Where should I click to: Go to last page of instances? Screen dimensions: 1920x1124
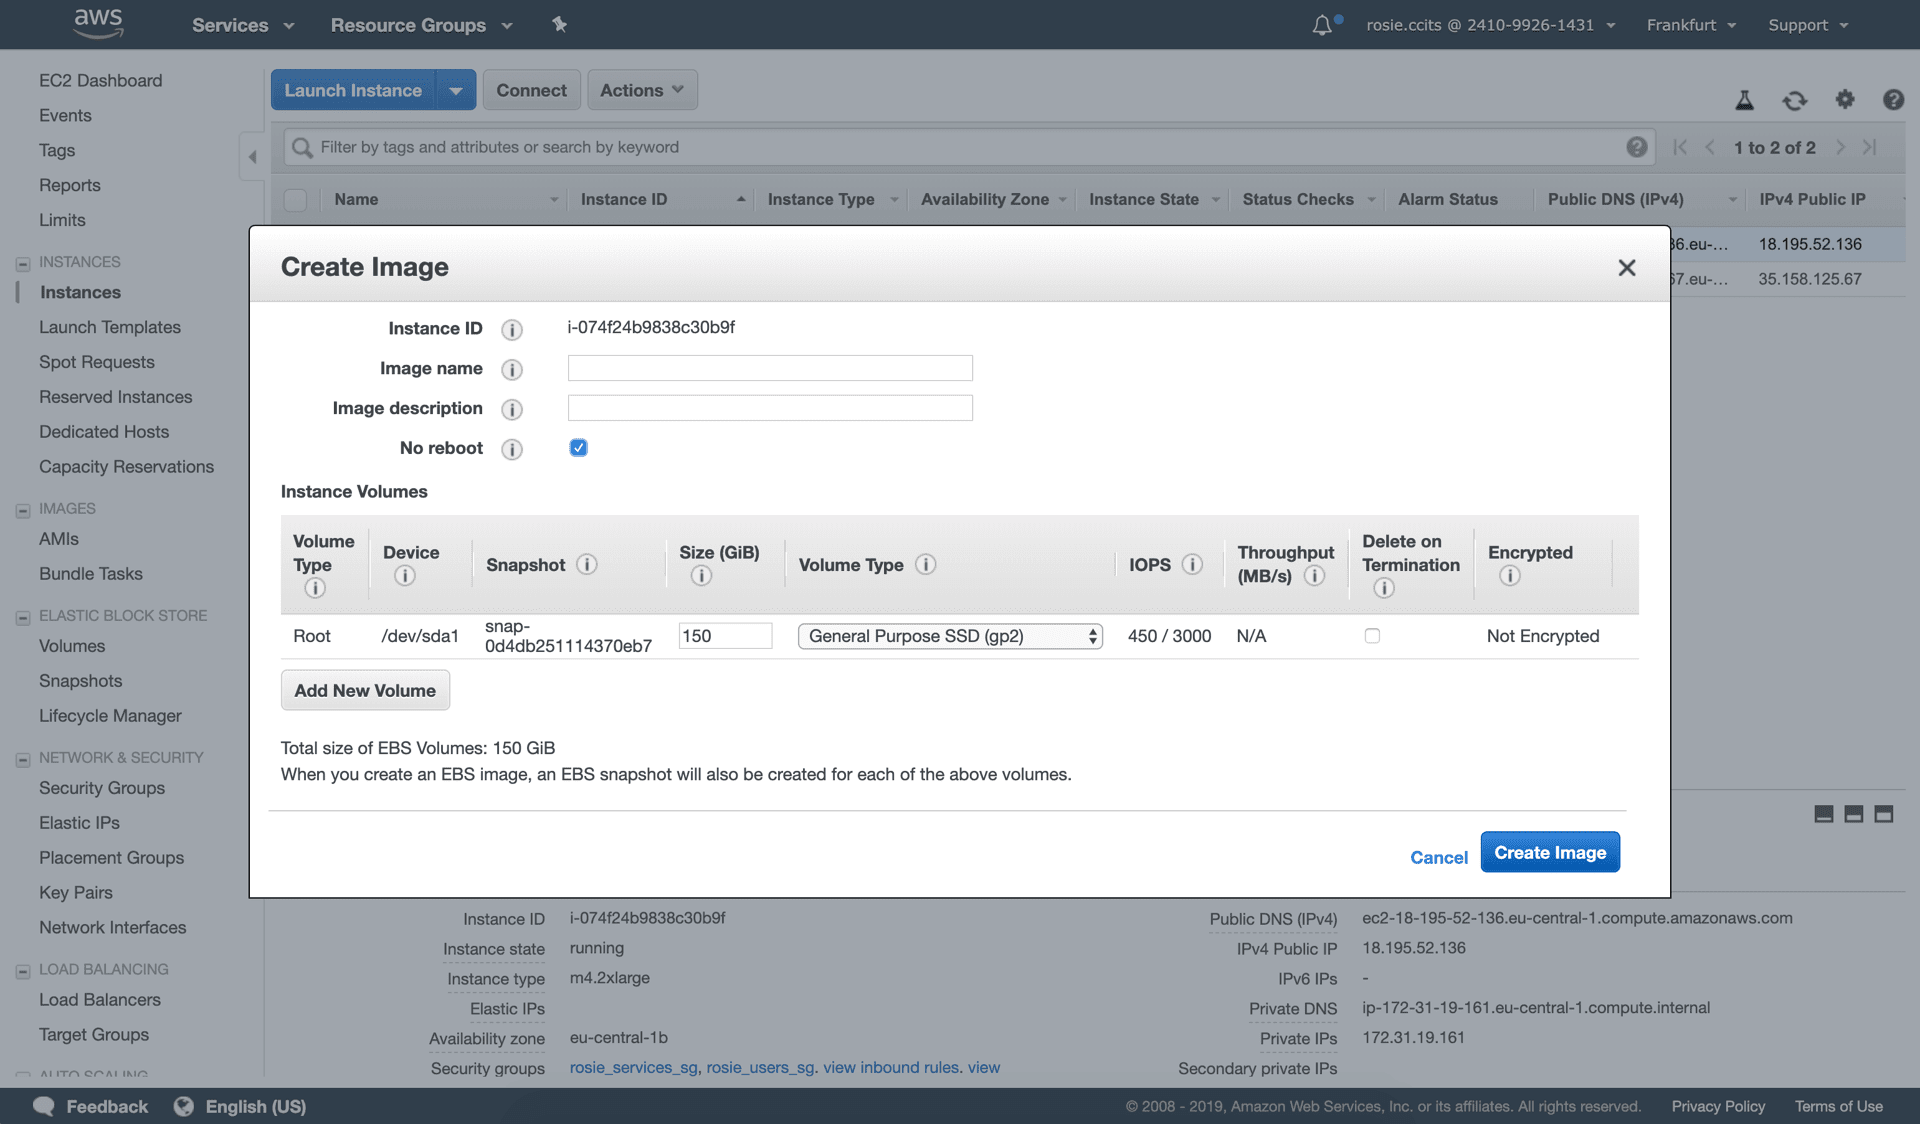(1869, 147)
